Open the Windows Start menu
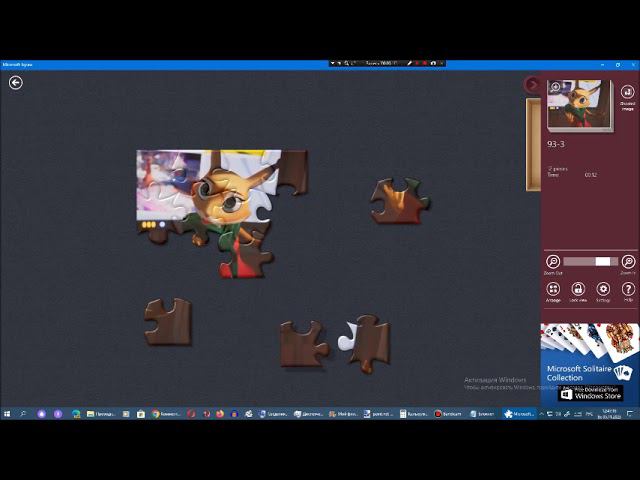The width and height of the screenshot is (640, 480). [7, 414]
